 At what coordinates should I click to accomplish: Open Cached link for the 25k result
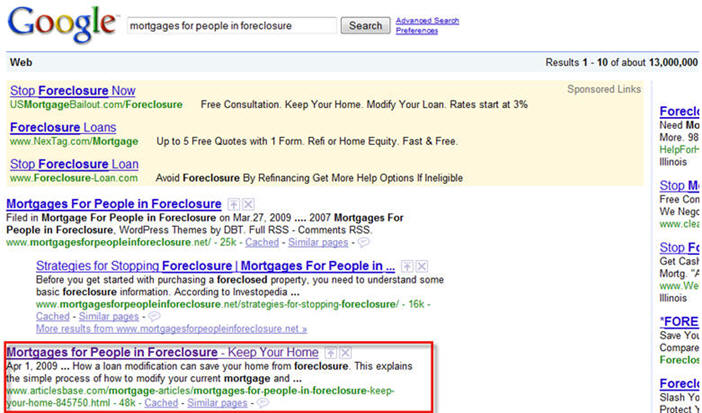262,242
